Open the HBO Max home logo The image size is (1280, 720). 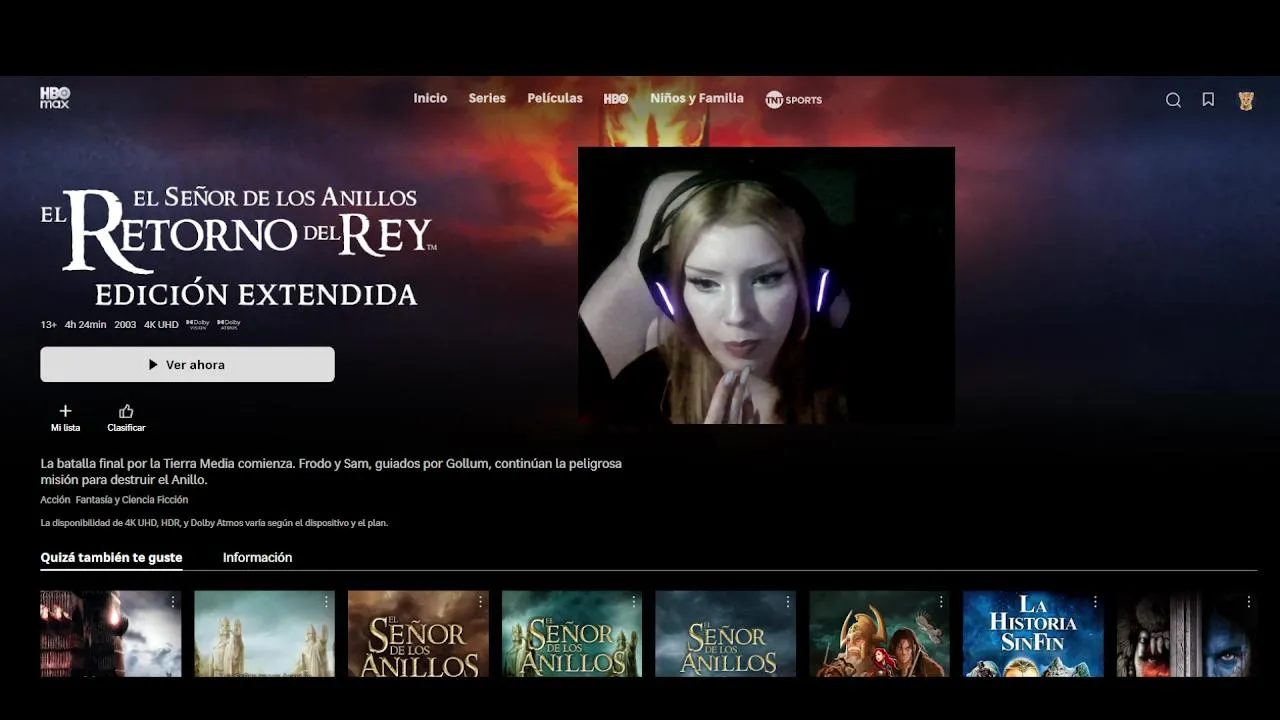click(55, 98)
